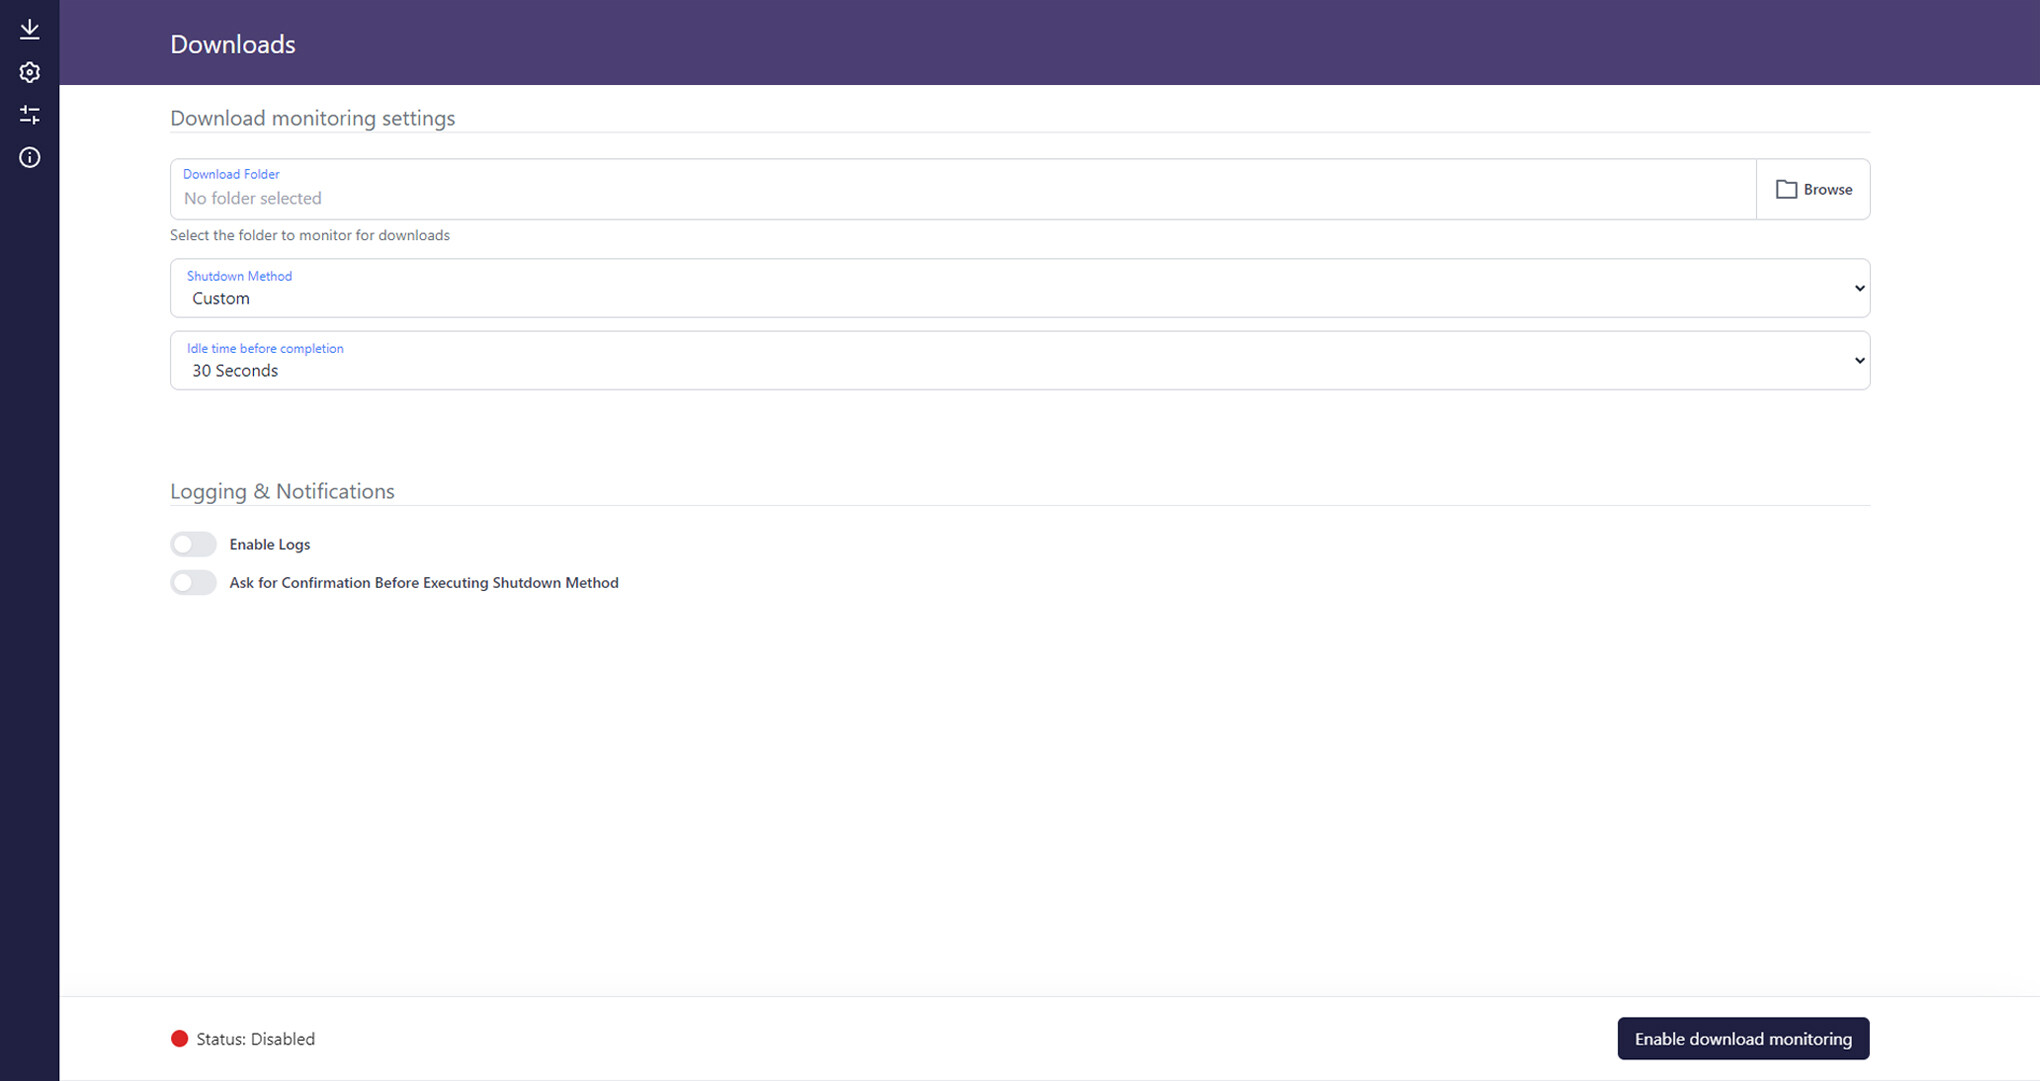Open the Shutdown Method dropdown
2040x1081 pixels.
[x=1018, y=288]
